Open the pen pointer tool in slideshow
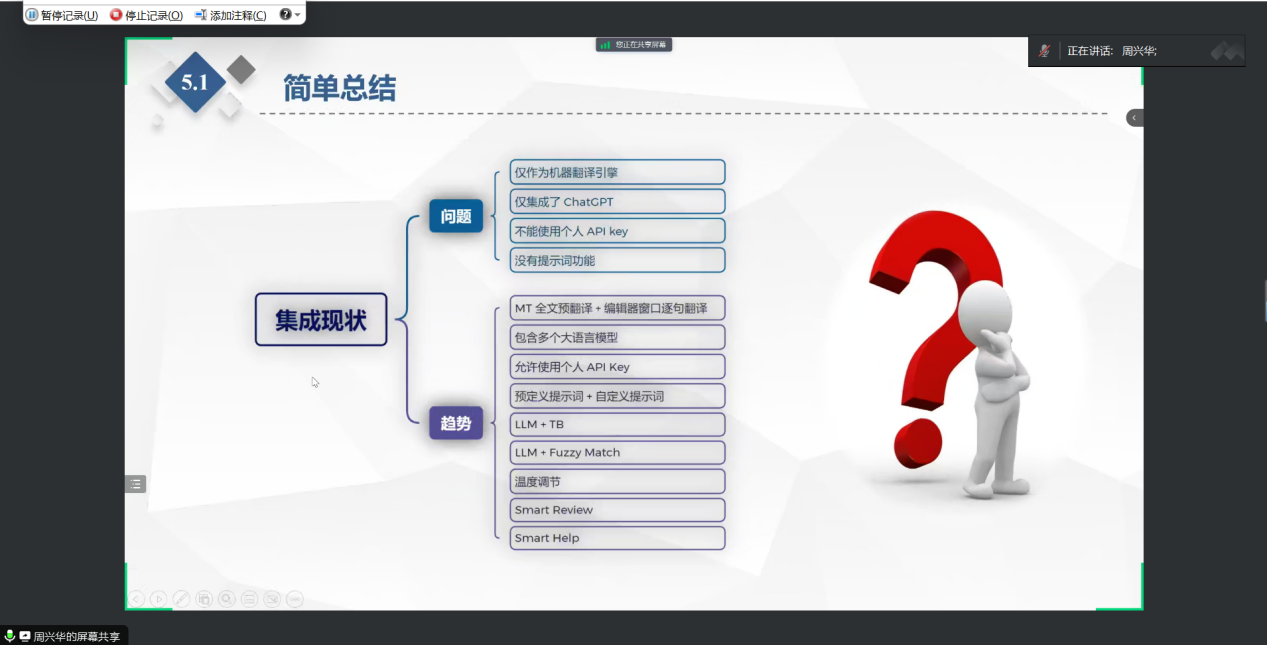 181,599
